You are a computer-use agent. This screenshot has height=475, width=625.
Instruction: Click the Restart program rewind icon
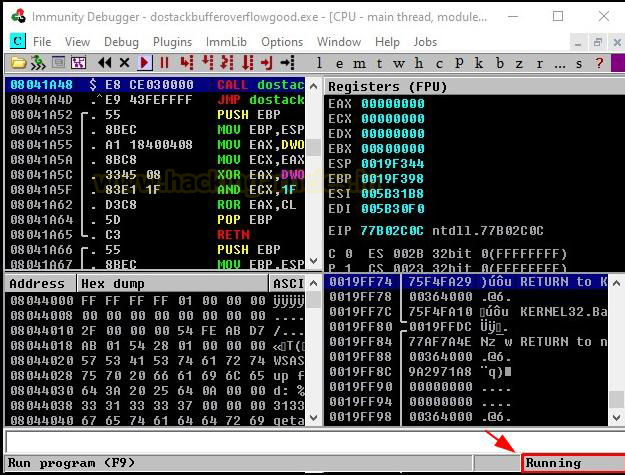point(104,63)
